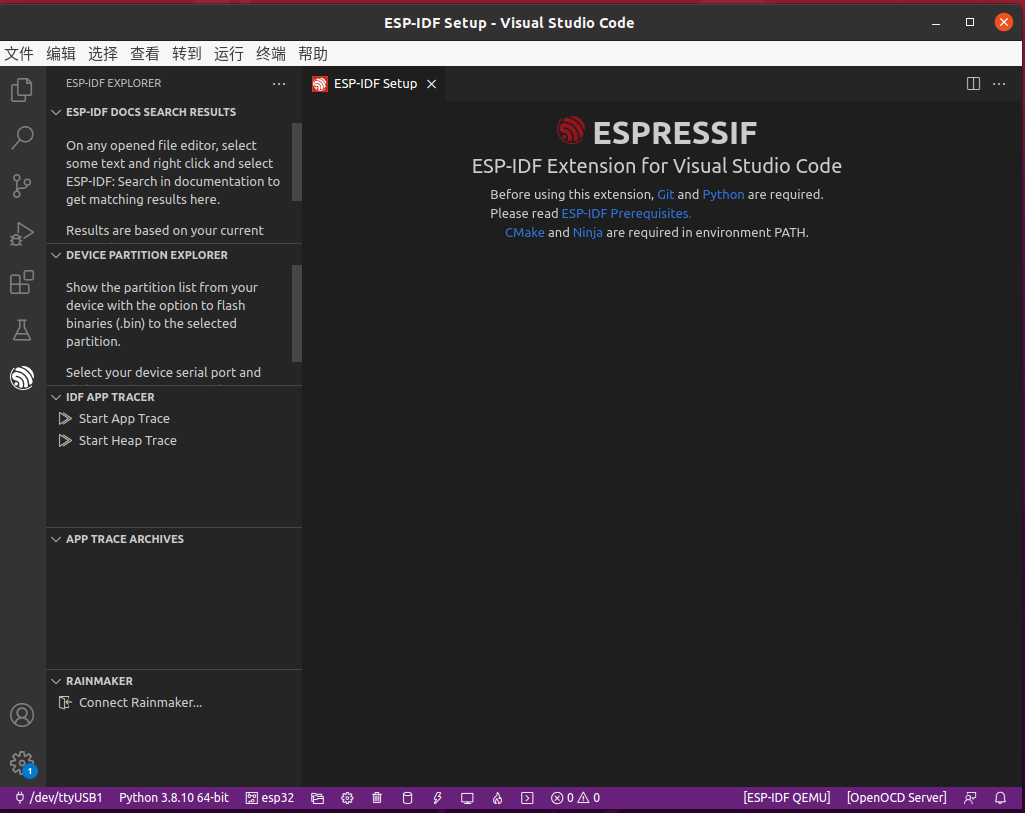Click the monitor device icon
This screenshot has height=813, width=1025.
[x=467, y=797]
